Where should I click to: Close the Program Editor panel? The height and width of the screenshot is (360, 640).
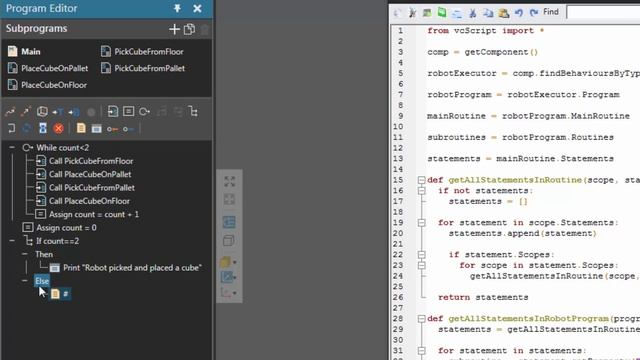tap(197, 8)
